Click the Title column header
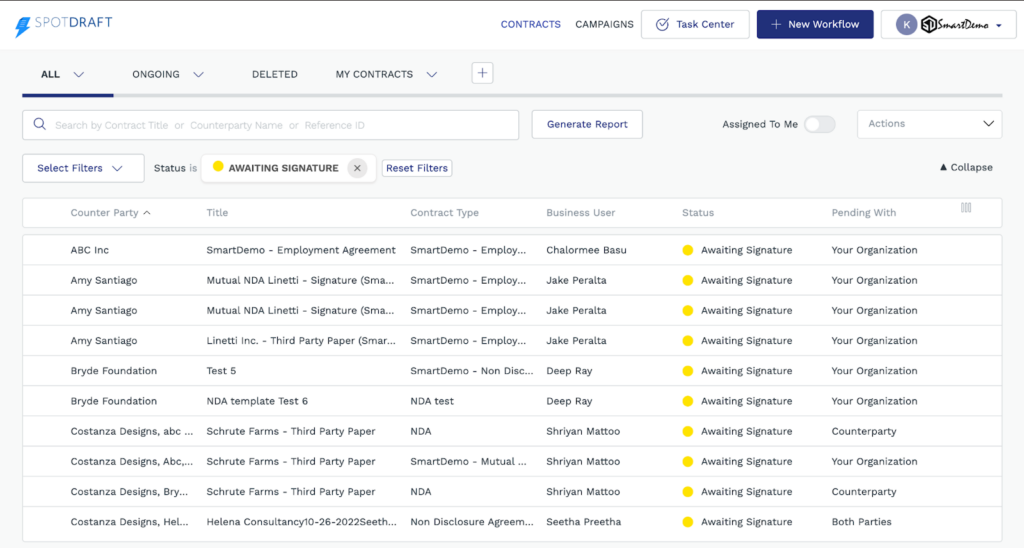This screenshot has height=548, width=1024. pos(217,212)
